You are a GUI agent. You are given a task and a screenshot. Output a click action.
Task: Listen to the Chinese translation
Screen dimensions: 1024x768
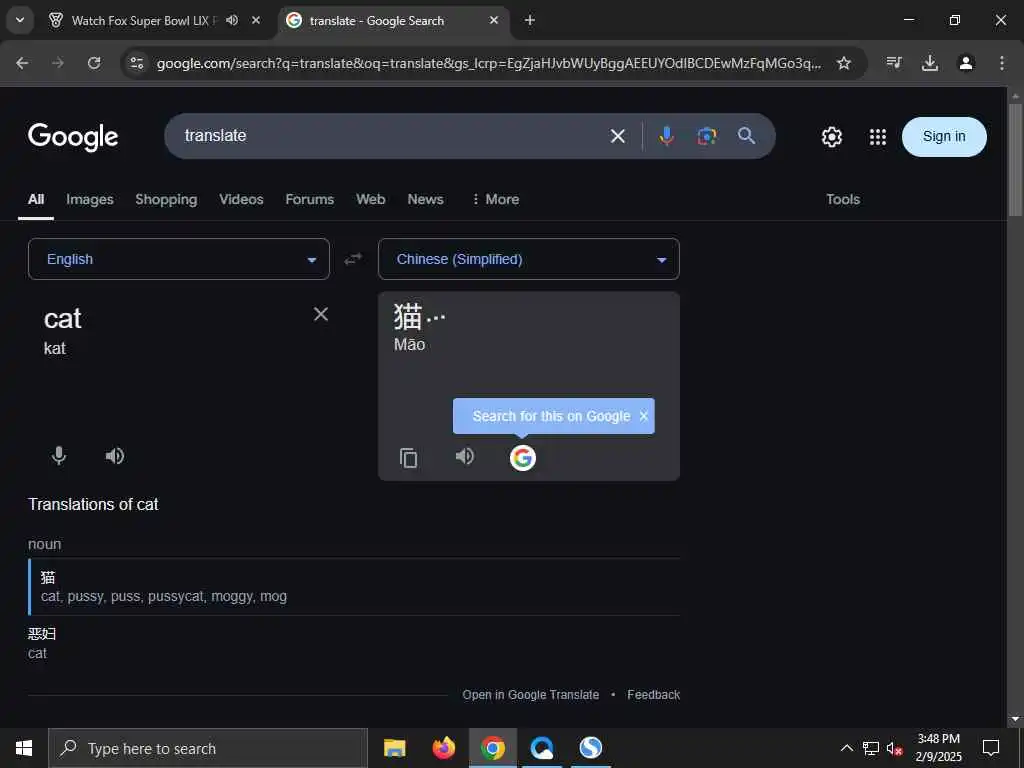click(x=464, y=456)
